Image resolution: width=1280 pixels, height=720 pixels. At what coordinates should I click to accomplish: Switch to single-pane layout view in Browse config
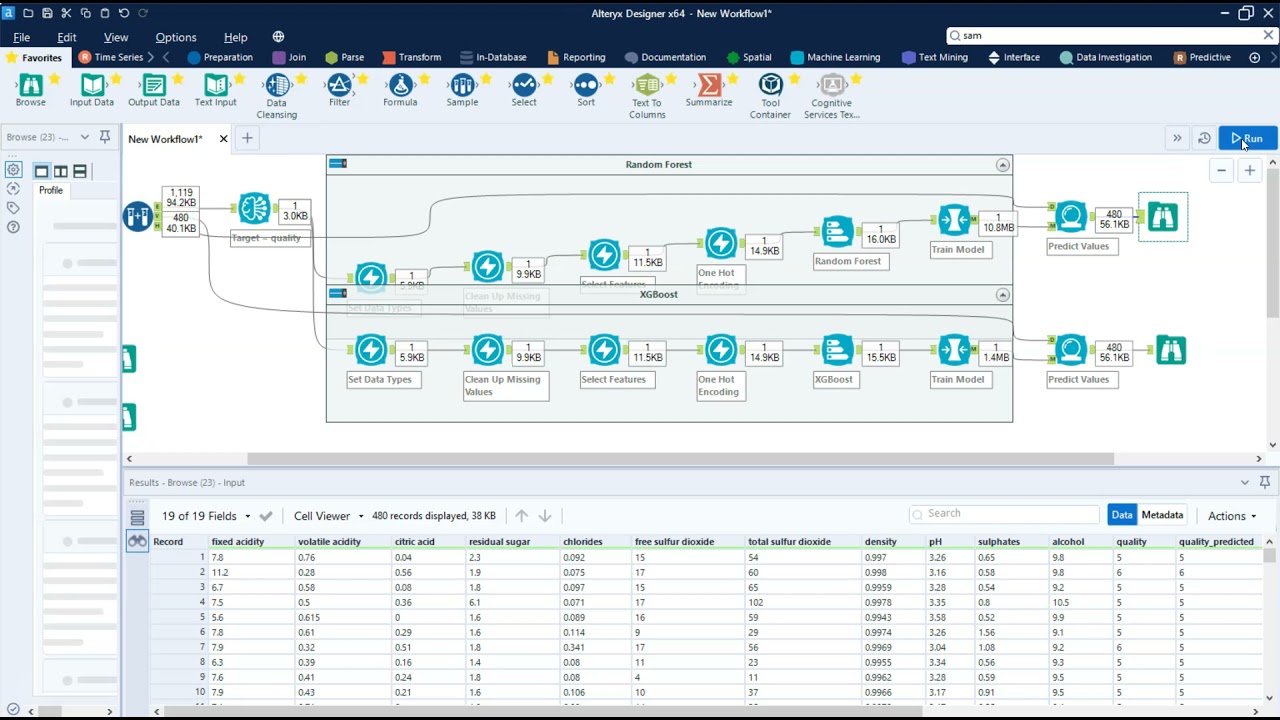pos(41,171)
